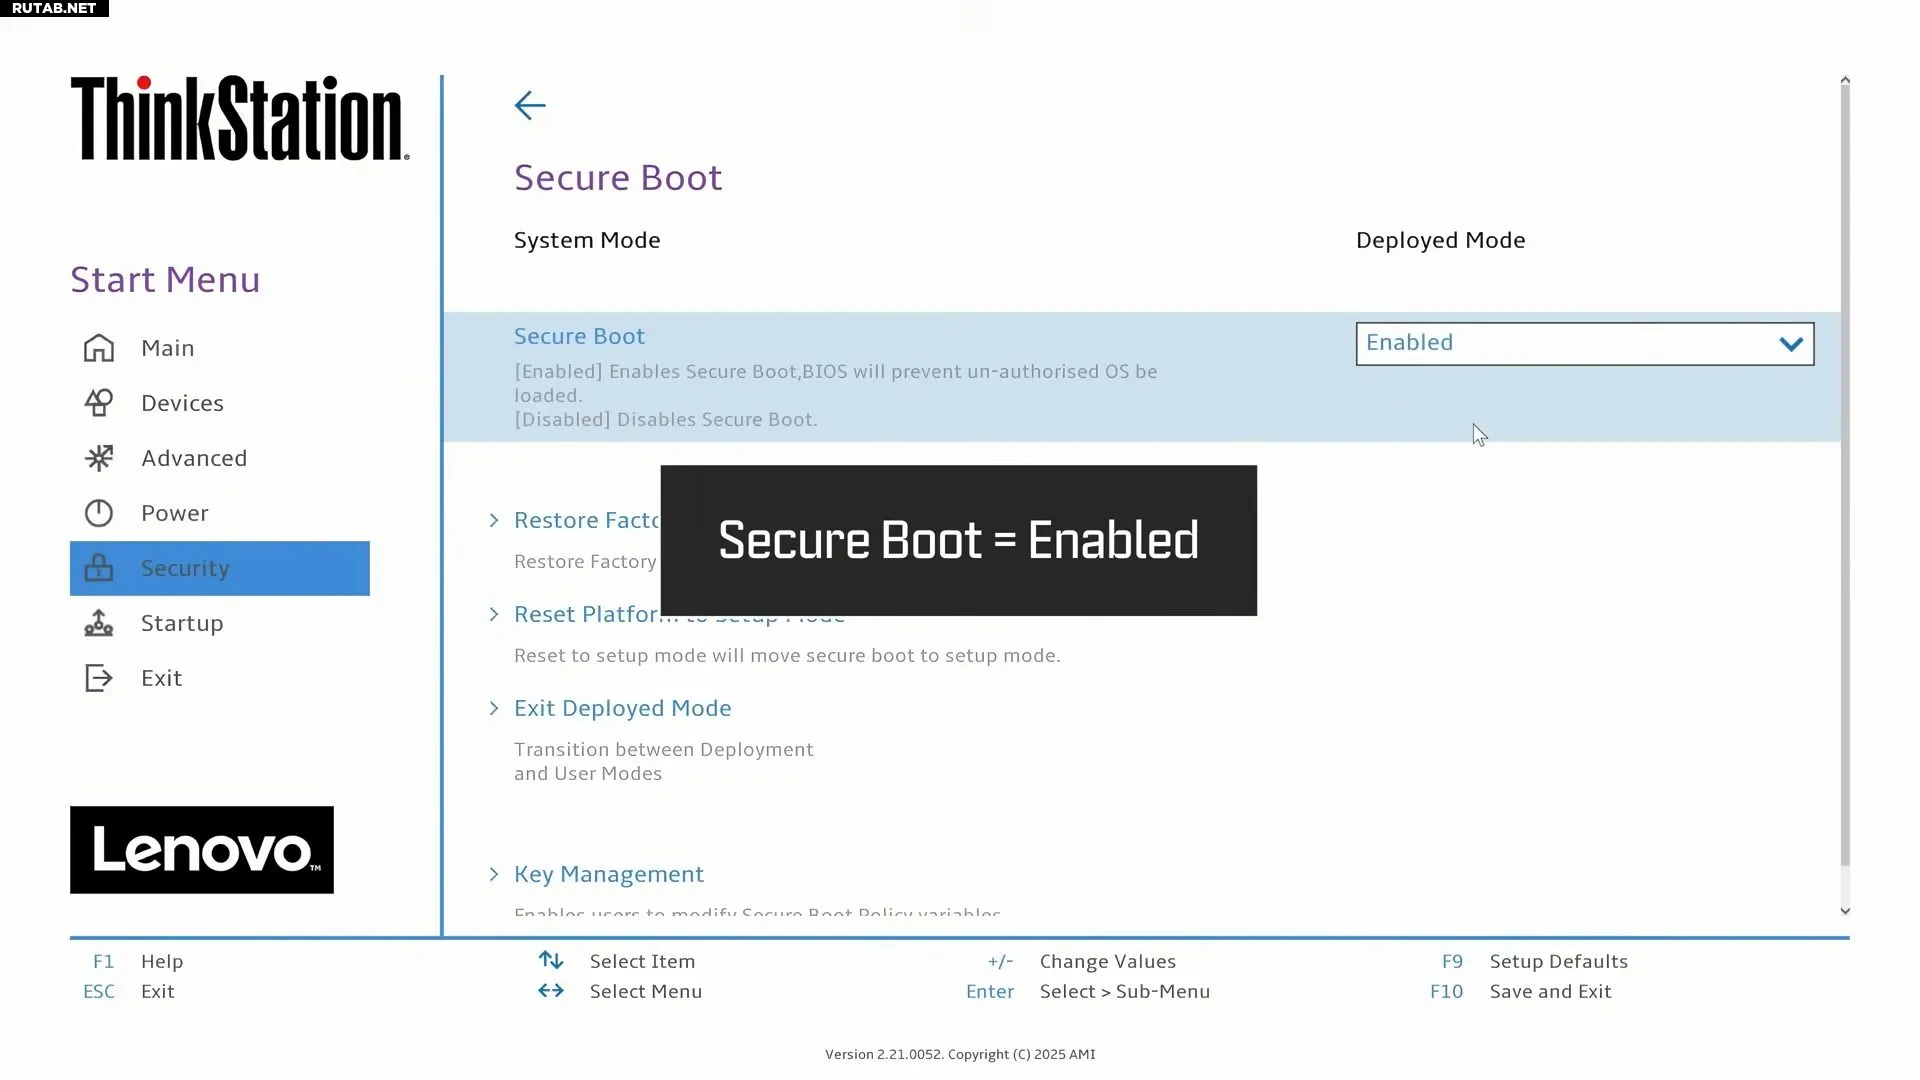The width and height of the screenshot is (1920, 1080).
Task: Open the Key Management link
Action: coord(608,874)
